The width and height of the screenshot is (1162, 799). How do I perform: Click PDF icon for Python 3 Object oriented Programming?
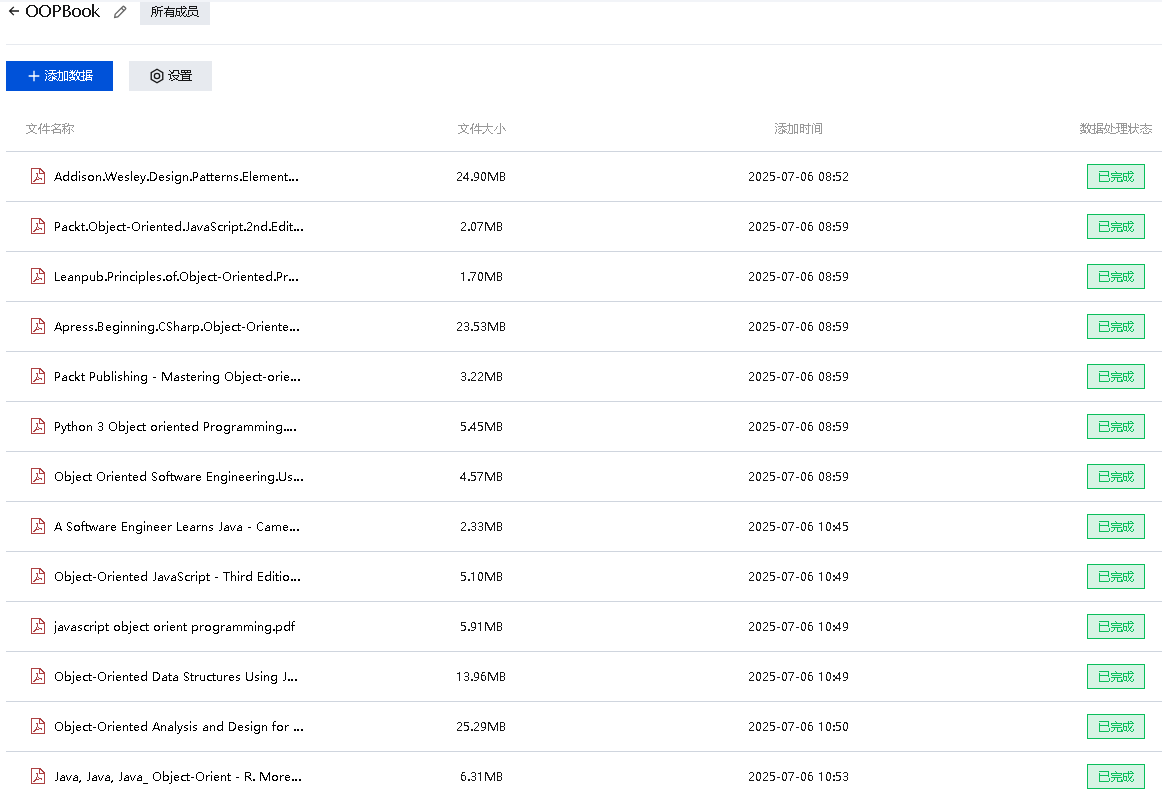[38, 427]
